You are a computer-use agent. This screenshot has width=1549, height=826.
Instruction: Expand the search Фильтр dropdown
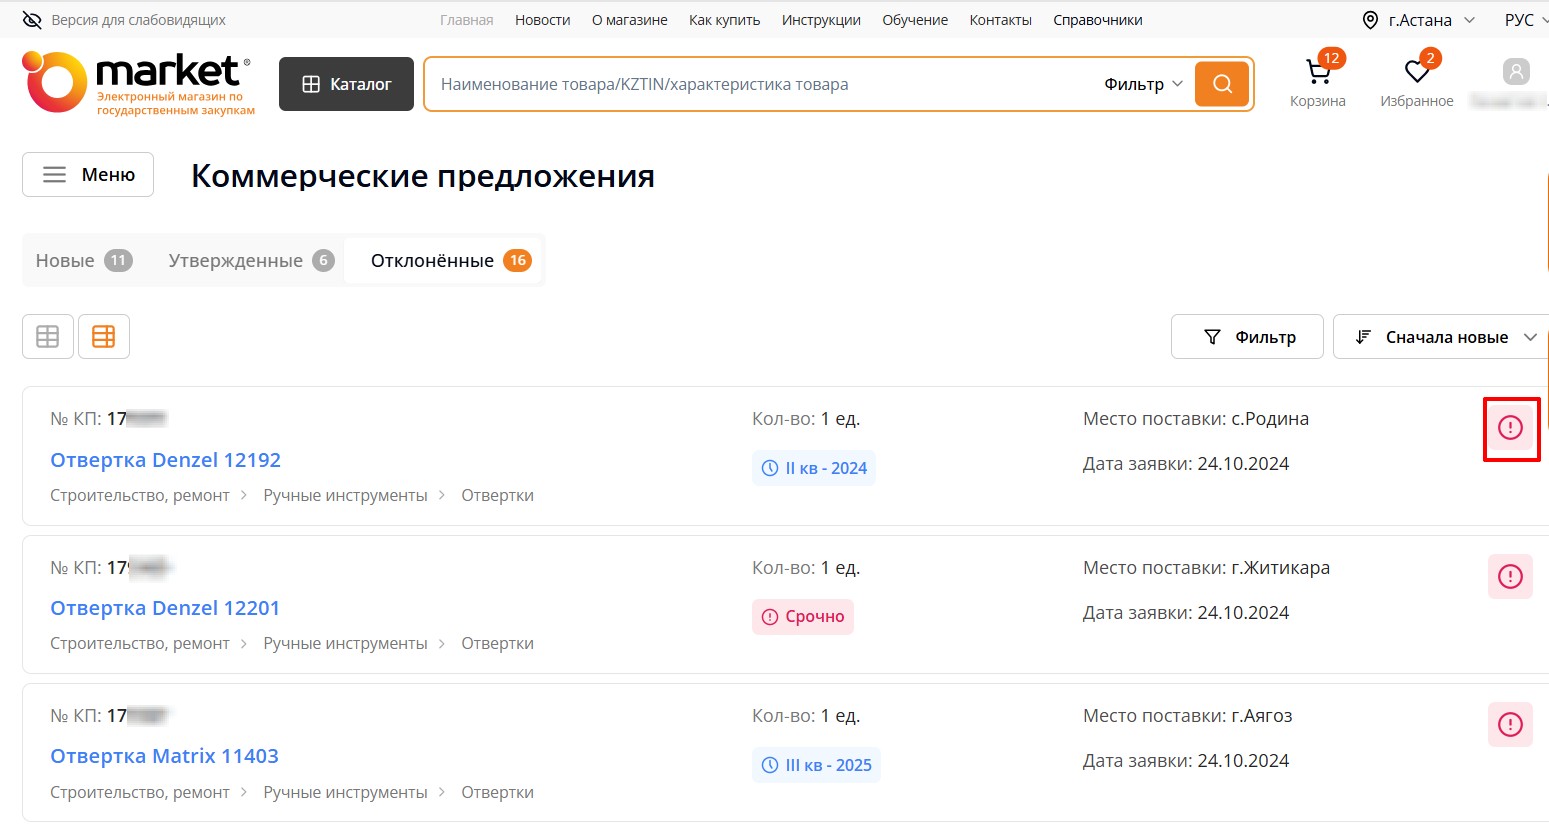pos(1143,84)
